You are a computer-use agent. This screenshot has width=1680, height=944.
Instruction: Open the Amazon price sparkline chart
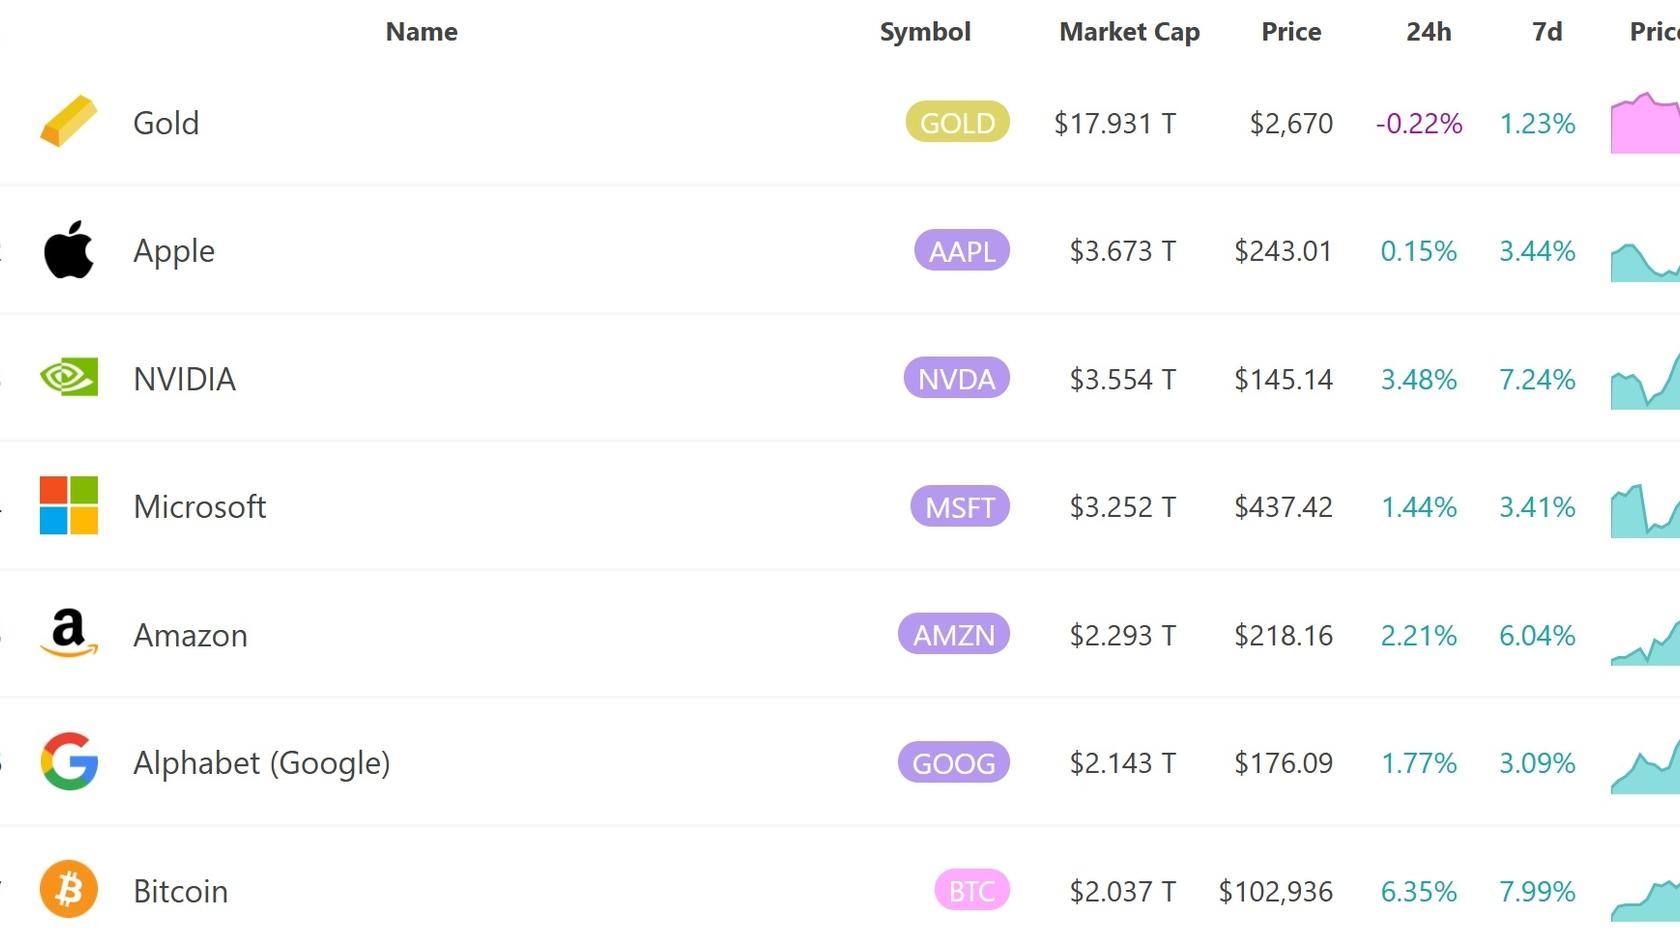click(x=1645, y=642)
